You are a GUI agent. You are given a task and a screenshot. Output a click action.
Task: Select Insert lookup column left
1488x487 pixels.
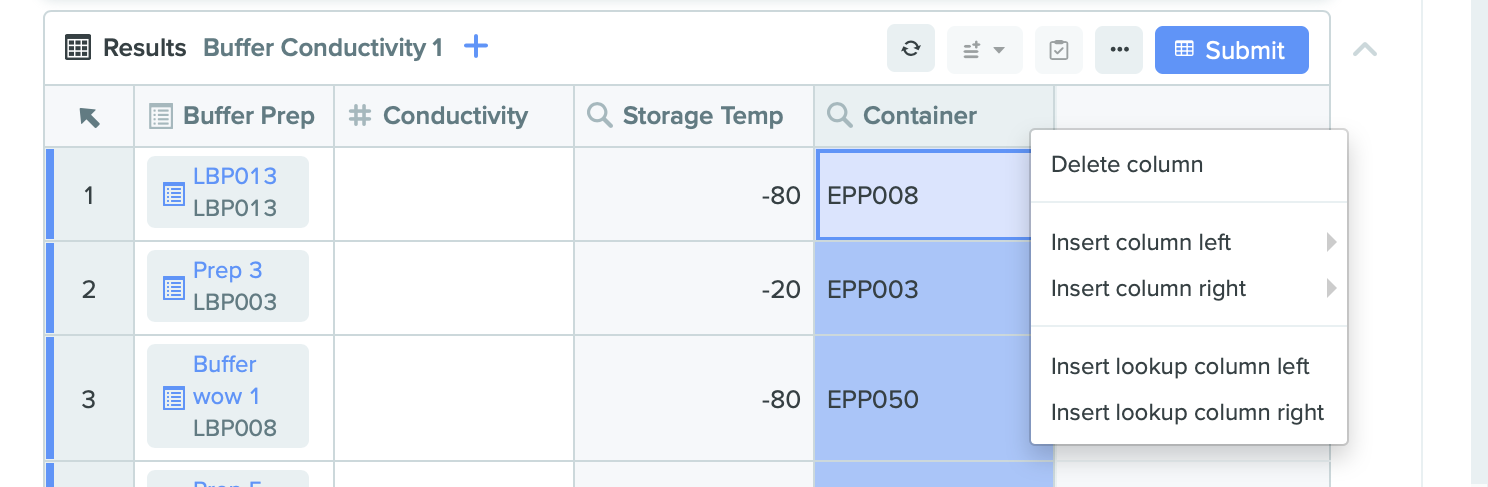click(x=1180, y=367)
